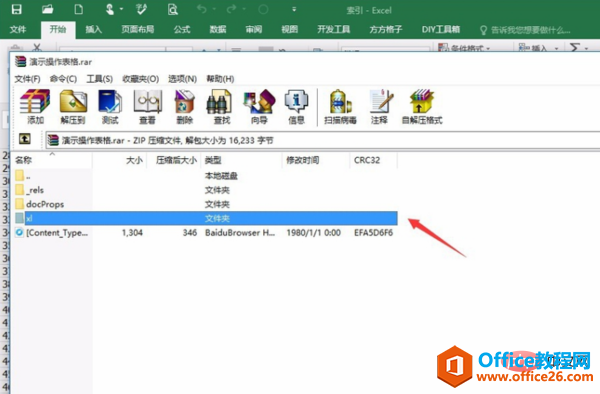600x394 pixels.
Task: Switch to Excel 方方格子 tab
Action: point(386,29)
